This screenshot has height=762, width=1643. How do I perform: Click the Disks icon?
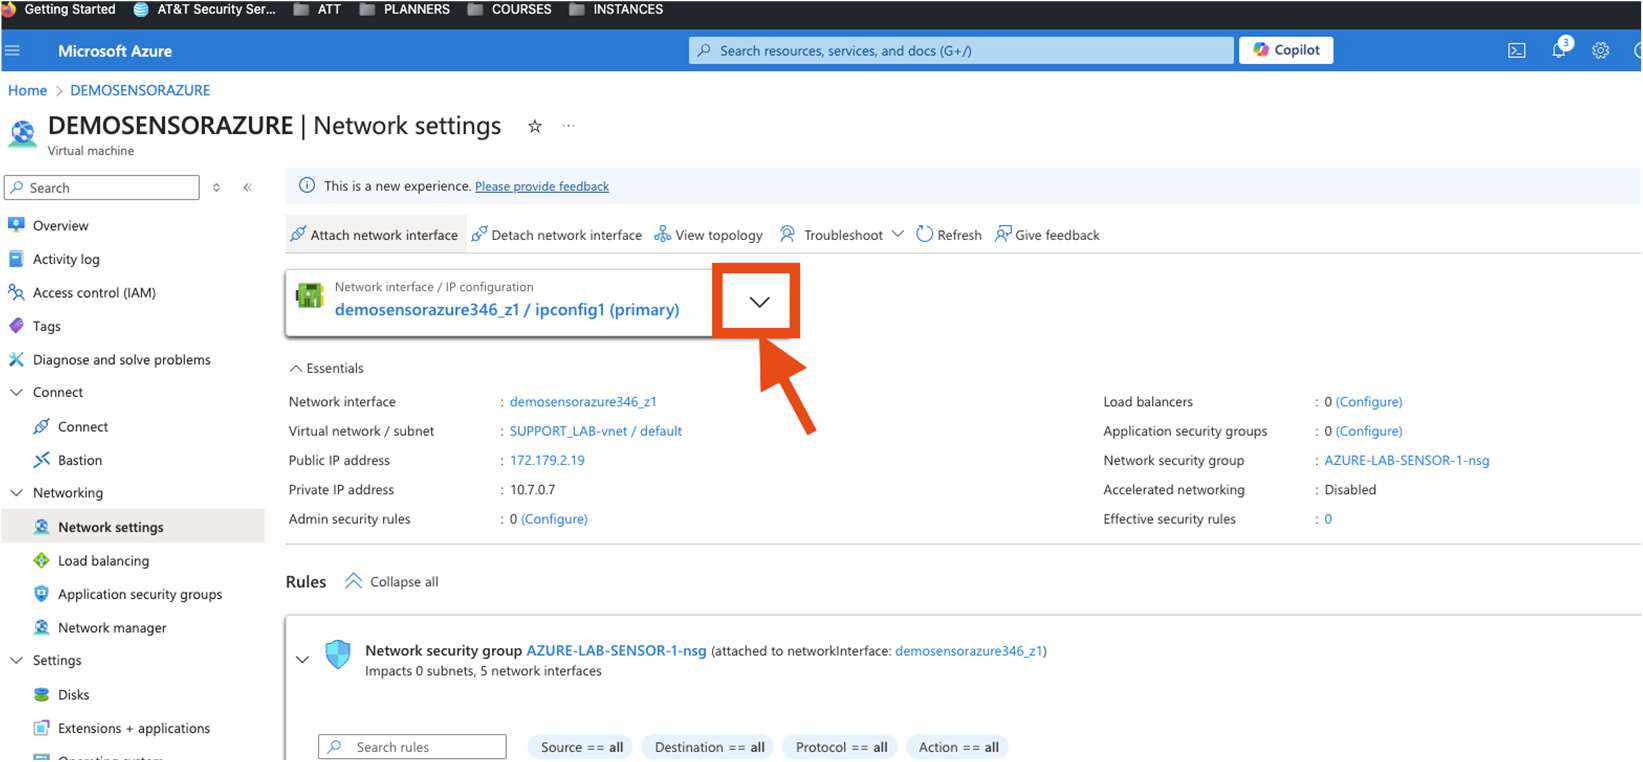(x=41, y=695)
